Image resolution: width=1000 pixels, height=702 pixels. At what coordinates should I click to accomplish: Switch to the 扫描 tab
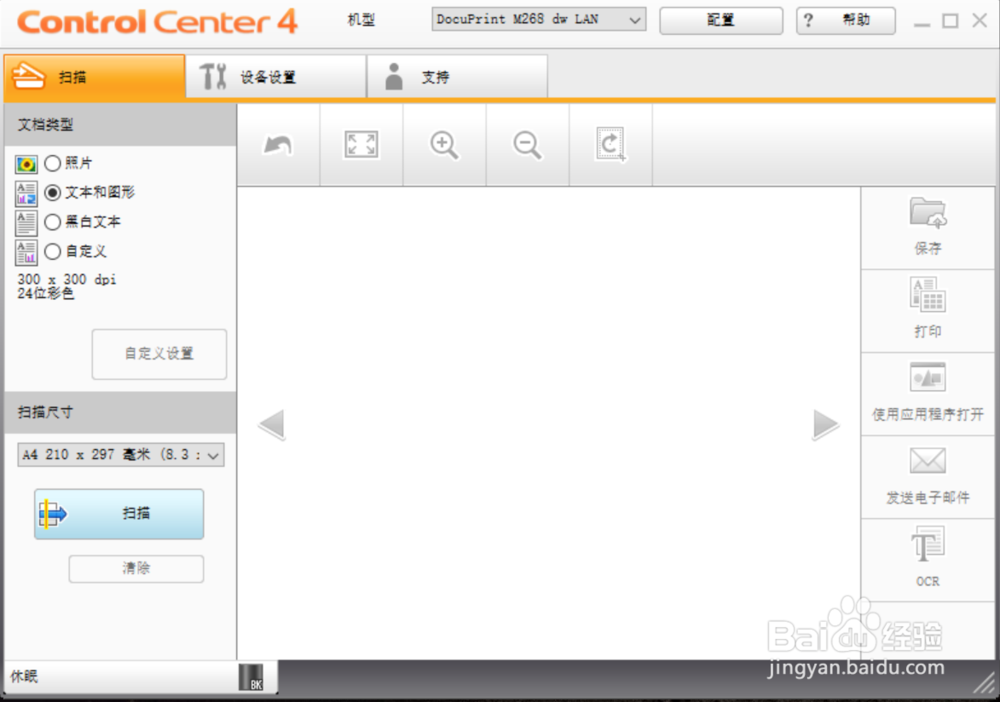coord(94,77)
